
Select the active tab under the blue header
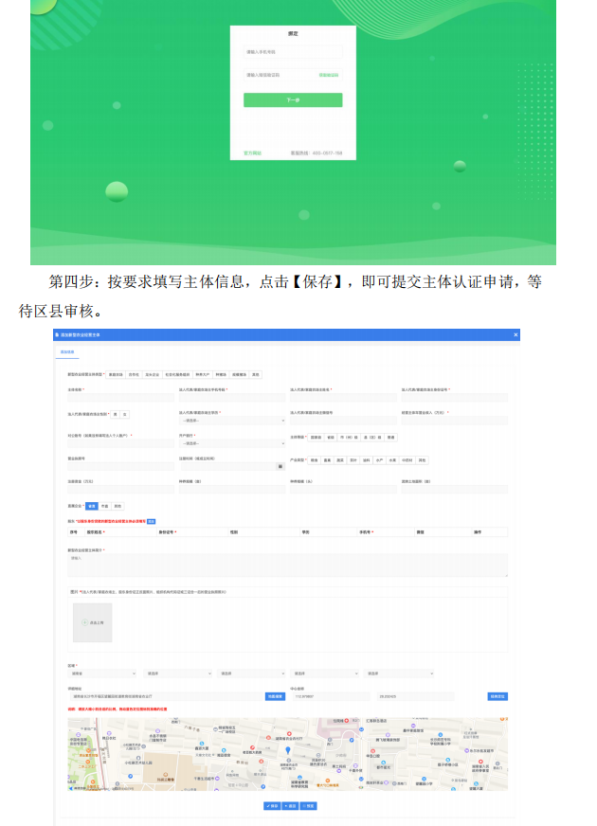pos(67,352)
